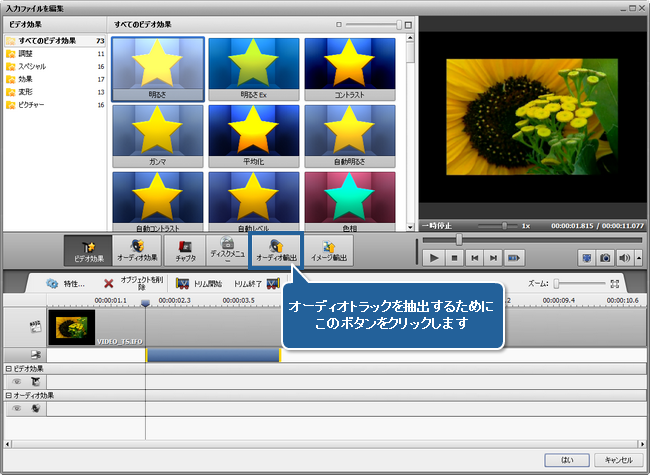Click オーディオ輸出 to extract audio
Image resolution: width=650 pixels, height=475 pixels.
click(276, 250)
